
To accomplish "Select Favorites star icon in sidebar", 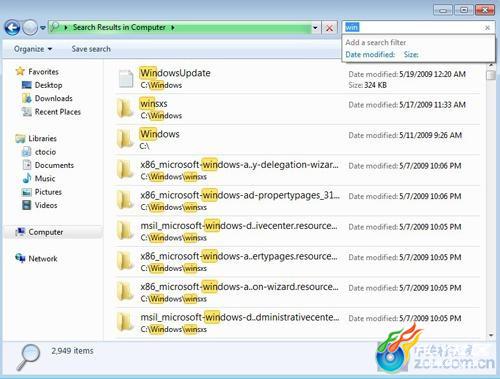I will (x=20, y=71).
